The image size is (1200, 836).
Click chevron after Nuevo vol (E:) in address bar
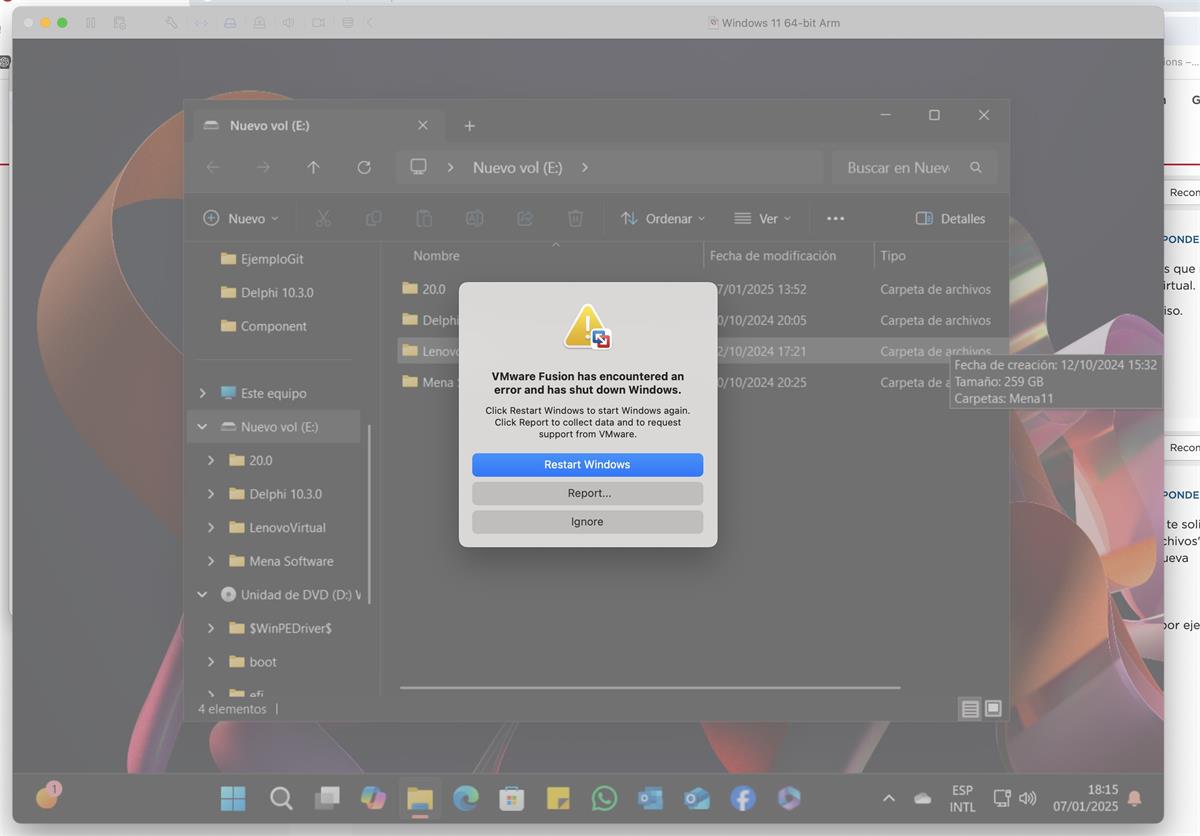tap(585, 167)
